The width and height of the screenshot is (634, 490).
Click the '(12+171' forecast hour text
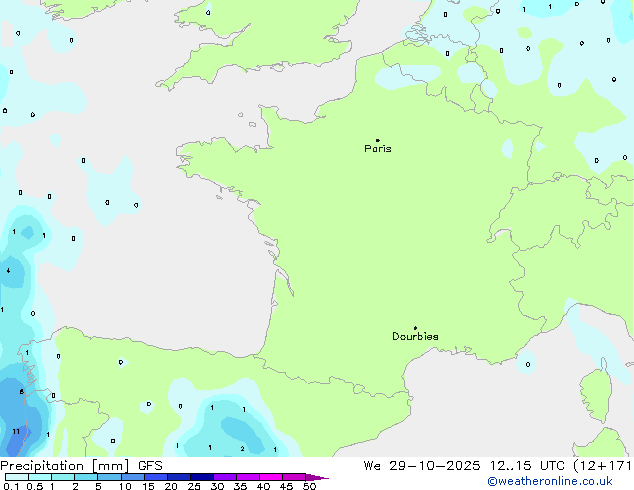pyautogui.click(x=602, y=466)
